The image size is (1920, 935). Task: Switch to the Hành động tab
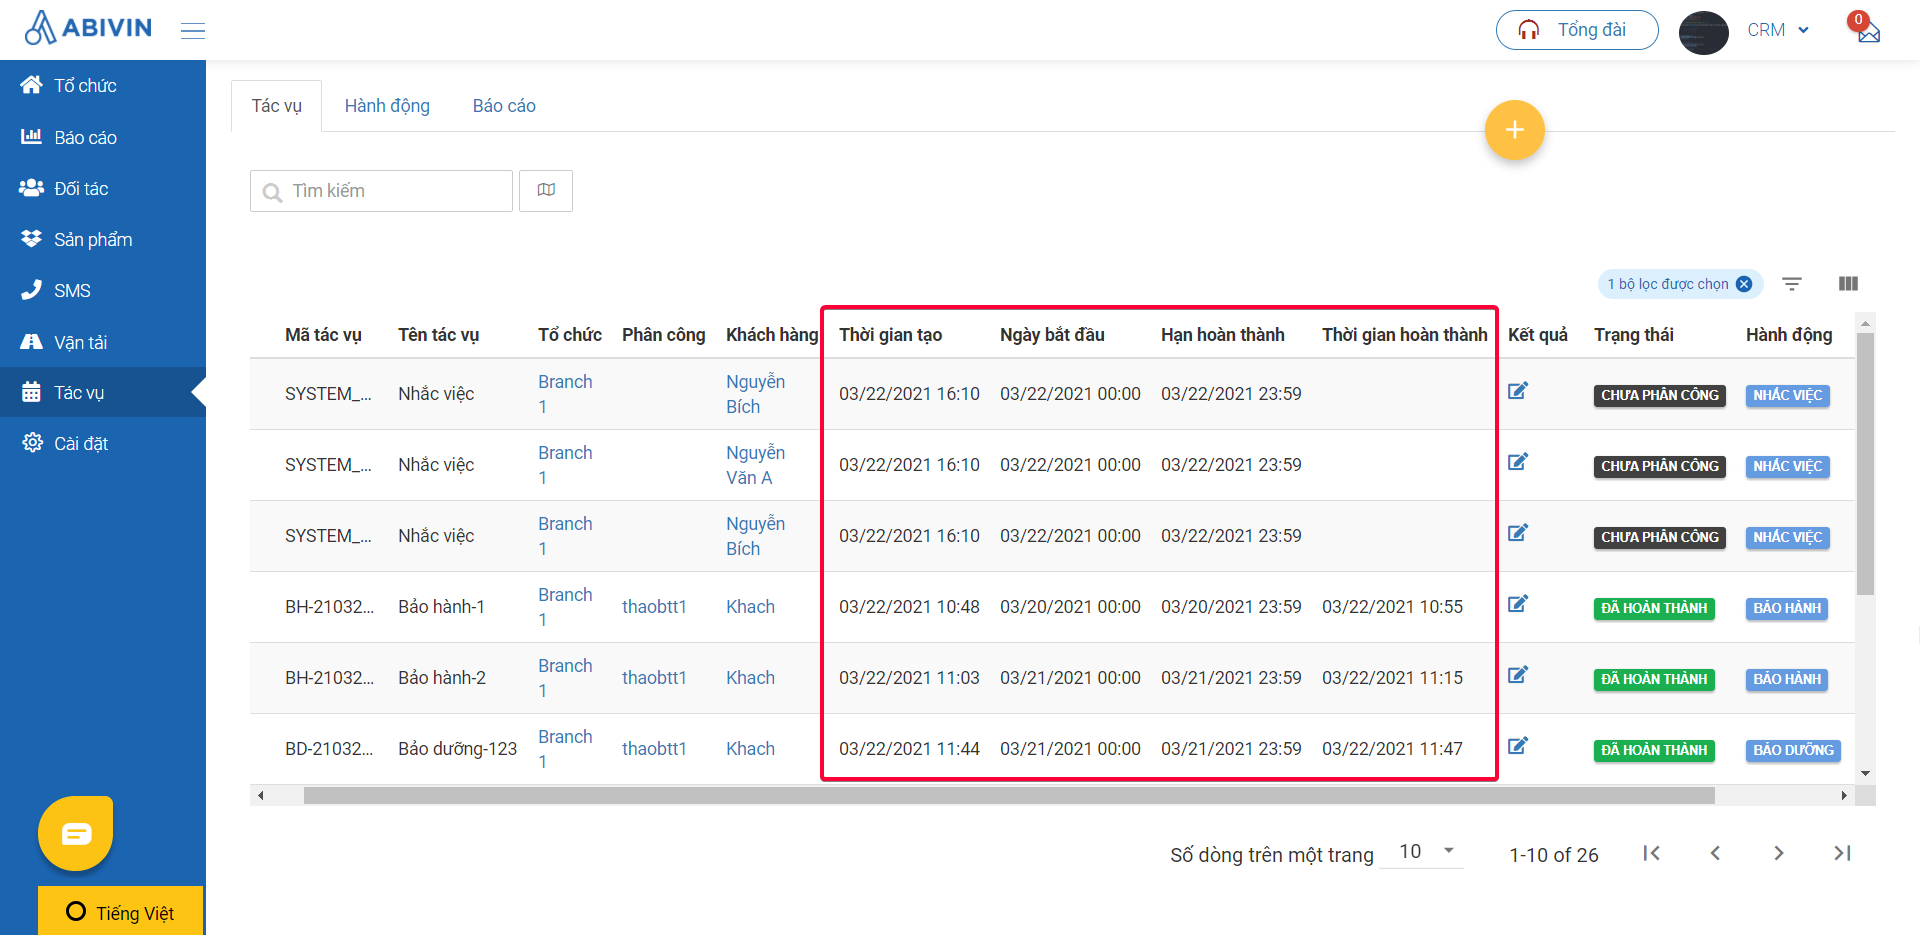pos(387,106)
